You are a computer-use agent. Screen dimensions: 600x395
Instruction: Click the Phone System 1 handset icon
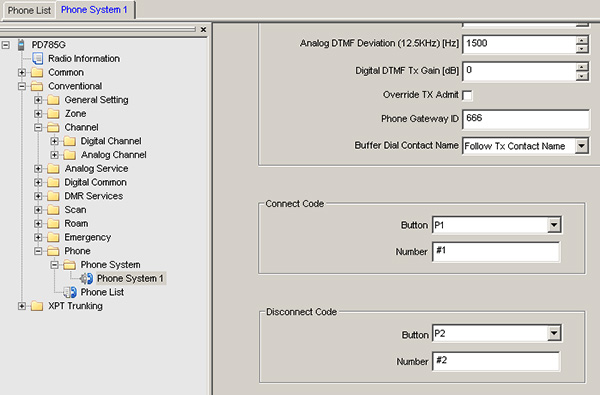[86, 279]
